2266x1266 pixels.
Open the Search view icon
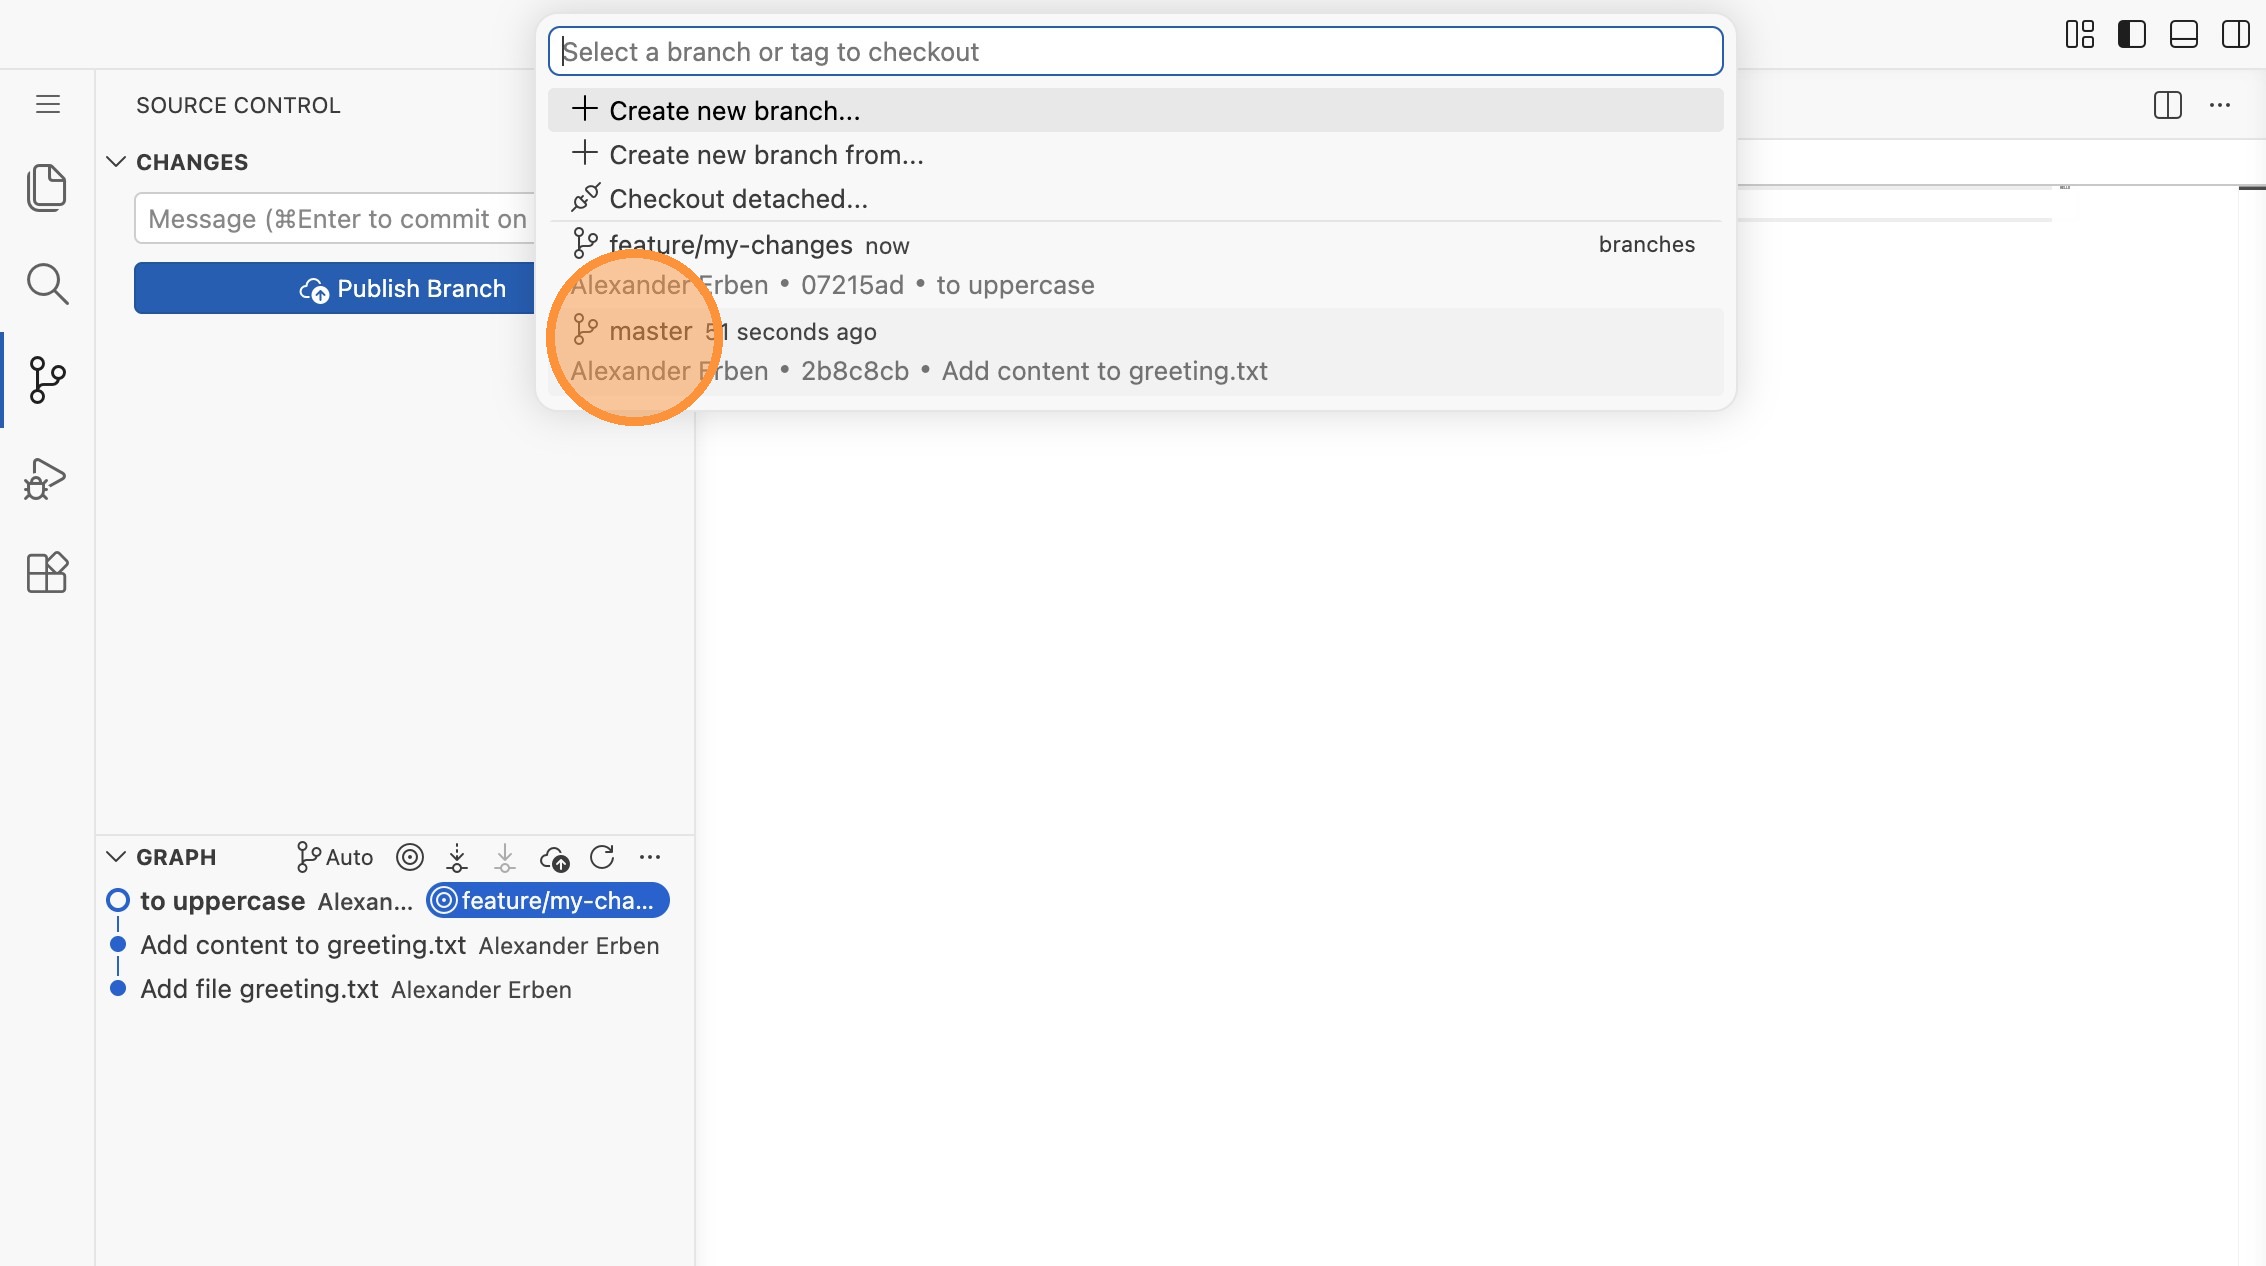(x=46, y=284)
